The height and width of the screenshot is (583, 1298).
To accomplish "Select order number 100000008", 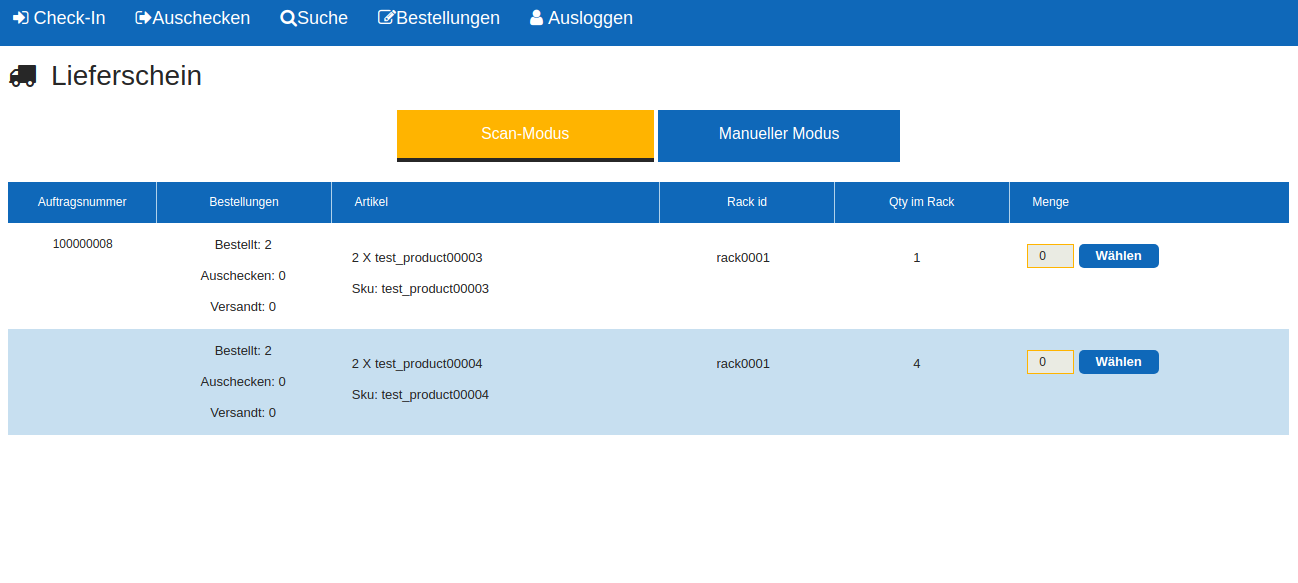I will pyautogui.click(x=83, y=244).
